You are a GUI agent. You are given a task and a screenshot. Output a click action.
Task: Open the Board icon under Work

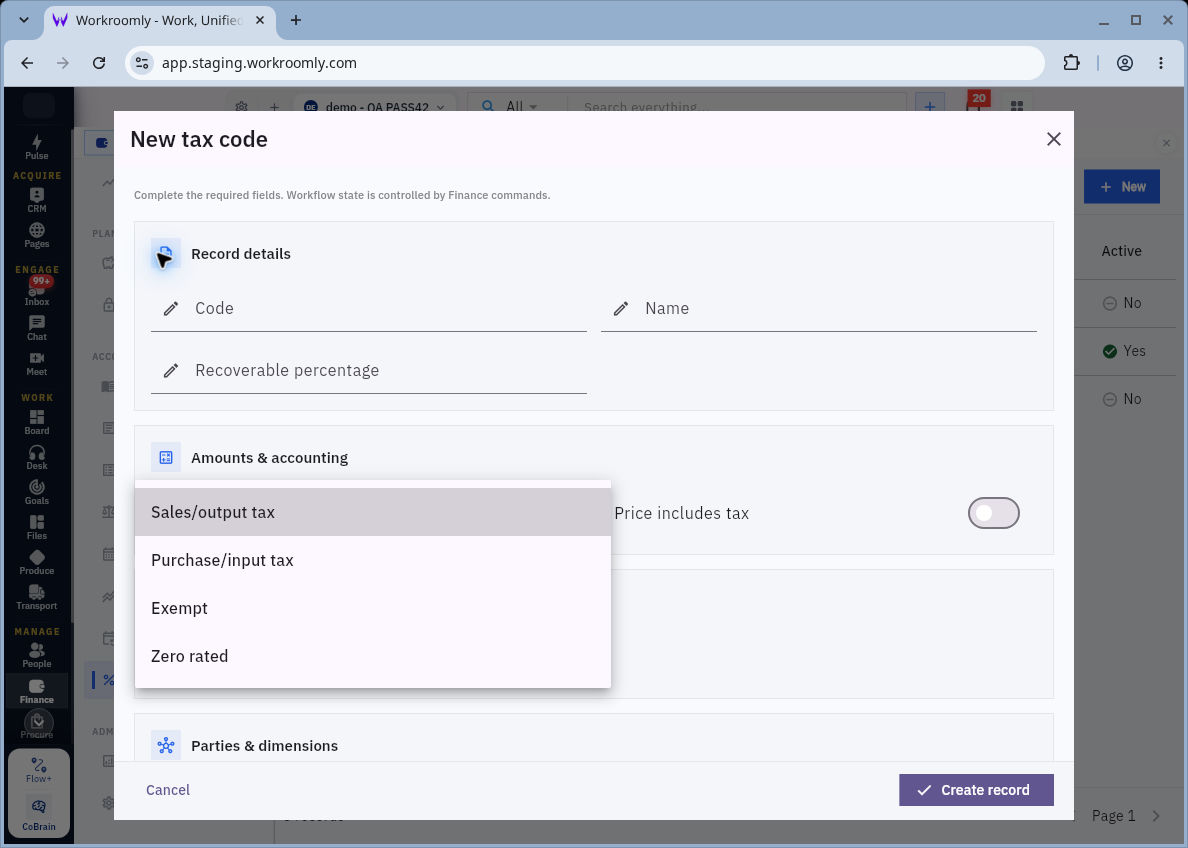pos(36,422)
